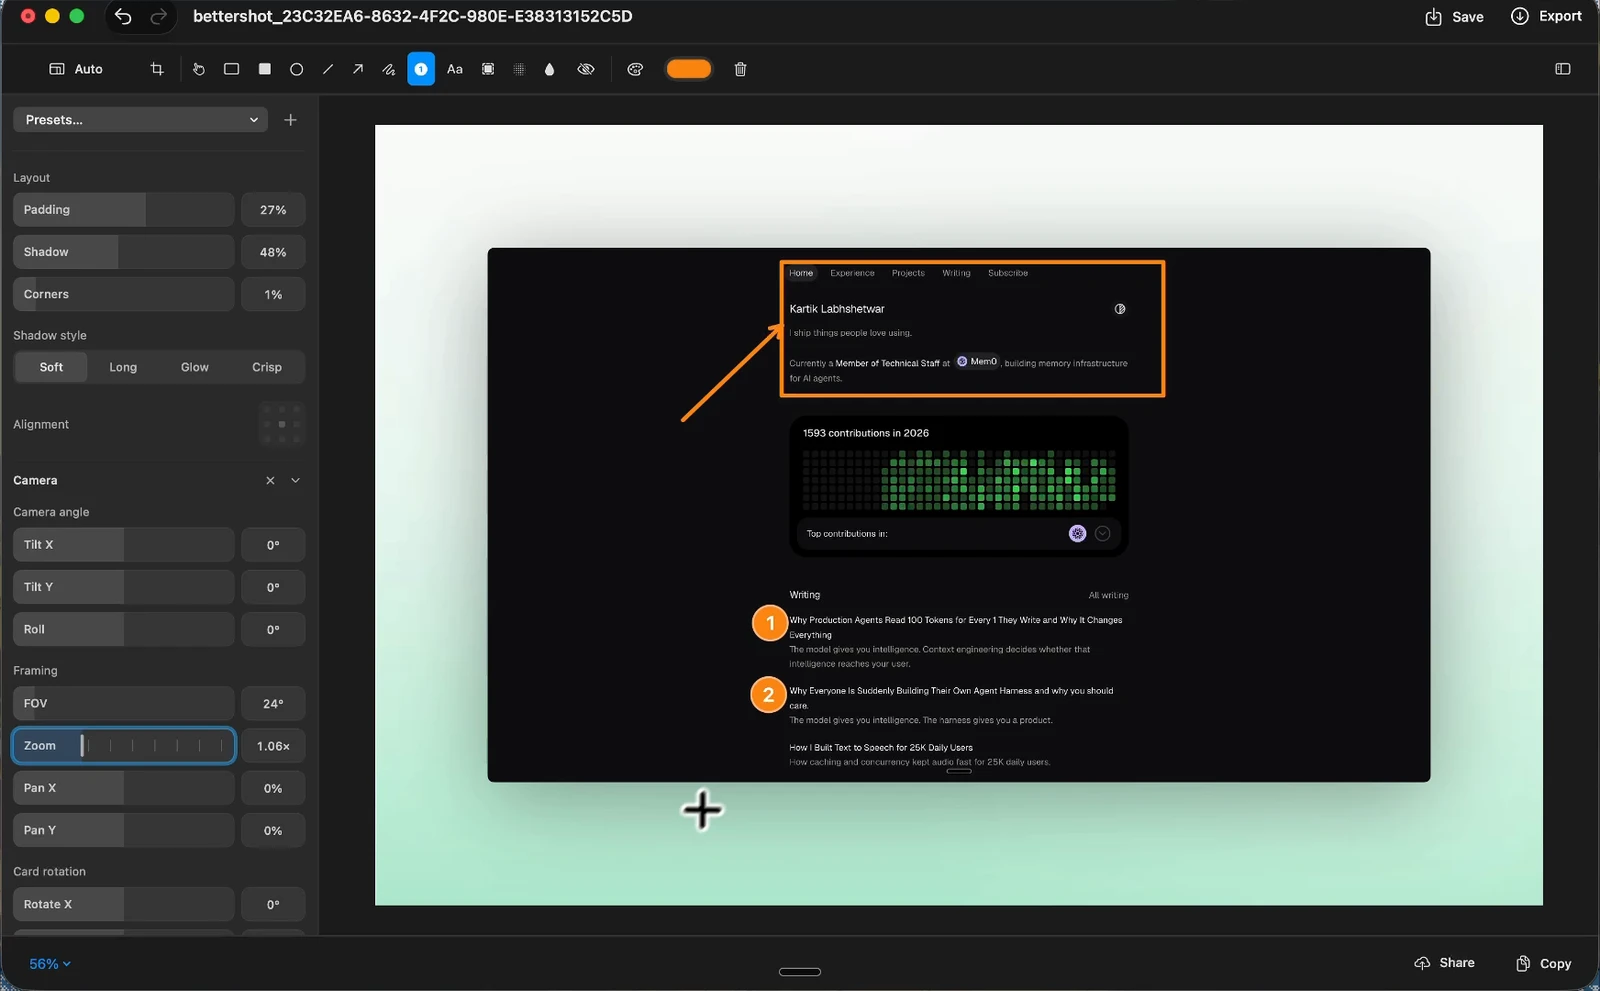This screenshot has height=991, width=1600.
Task: Toggle the right sidebar panel icon
Action: [1563, 69]
